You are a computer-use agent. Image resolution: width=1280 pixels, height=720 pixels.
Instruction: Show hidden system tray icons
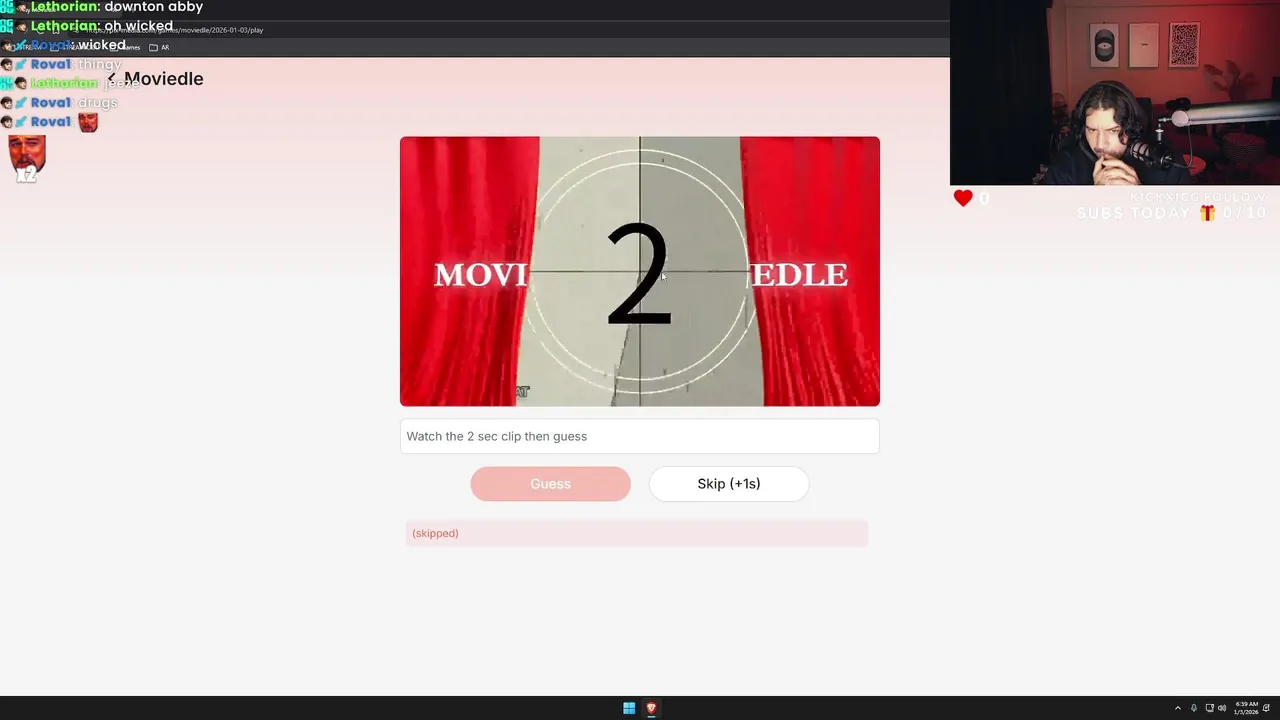point(1177,708)
